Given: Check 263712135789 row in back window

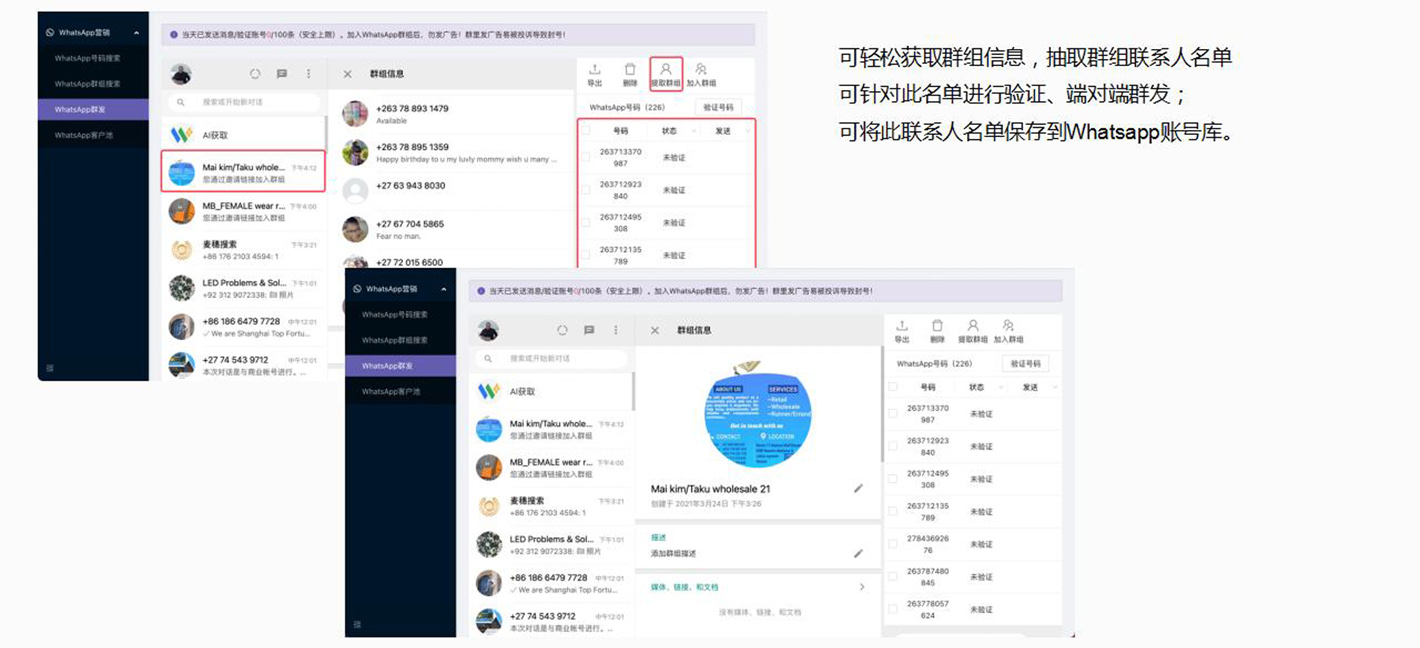Looking at the screenshot, I should pyautogui.click(x=586, y=255).
